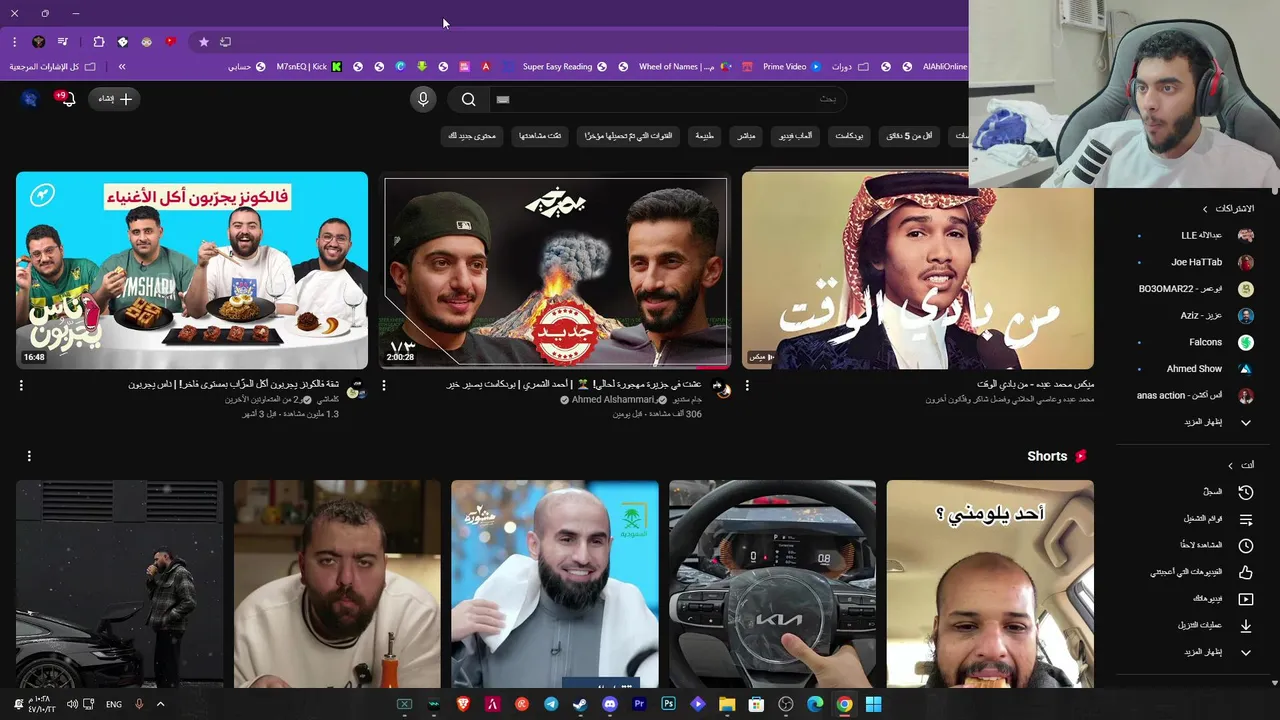
Task: Open Telegram from the taskbar
Action: point(551,704)
